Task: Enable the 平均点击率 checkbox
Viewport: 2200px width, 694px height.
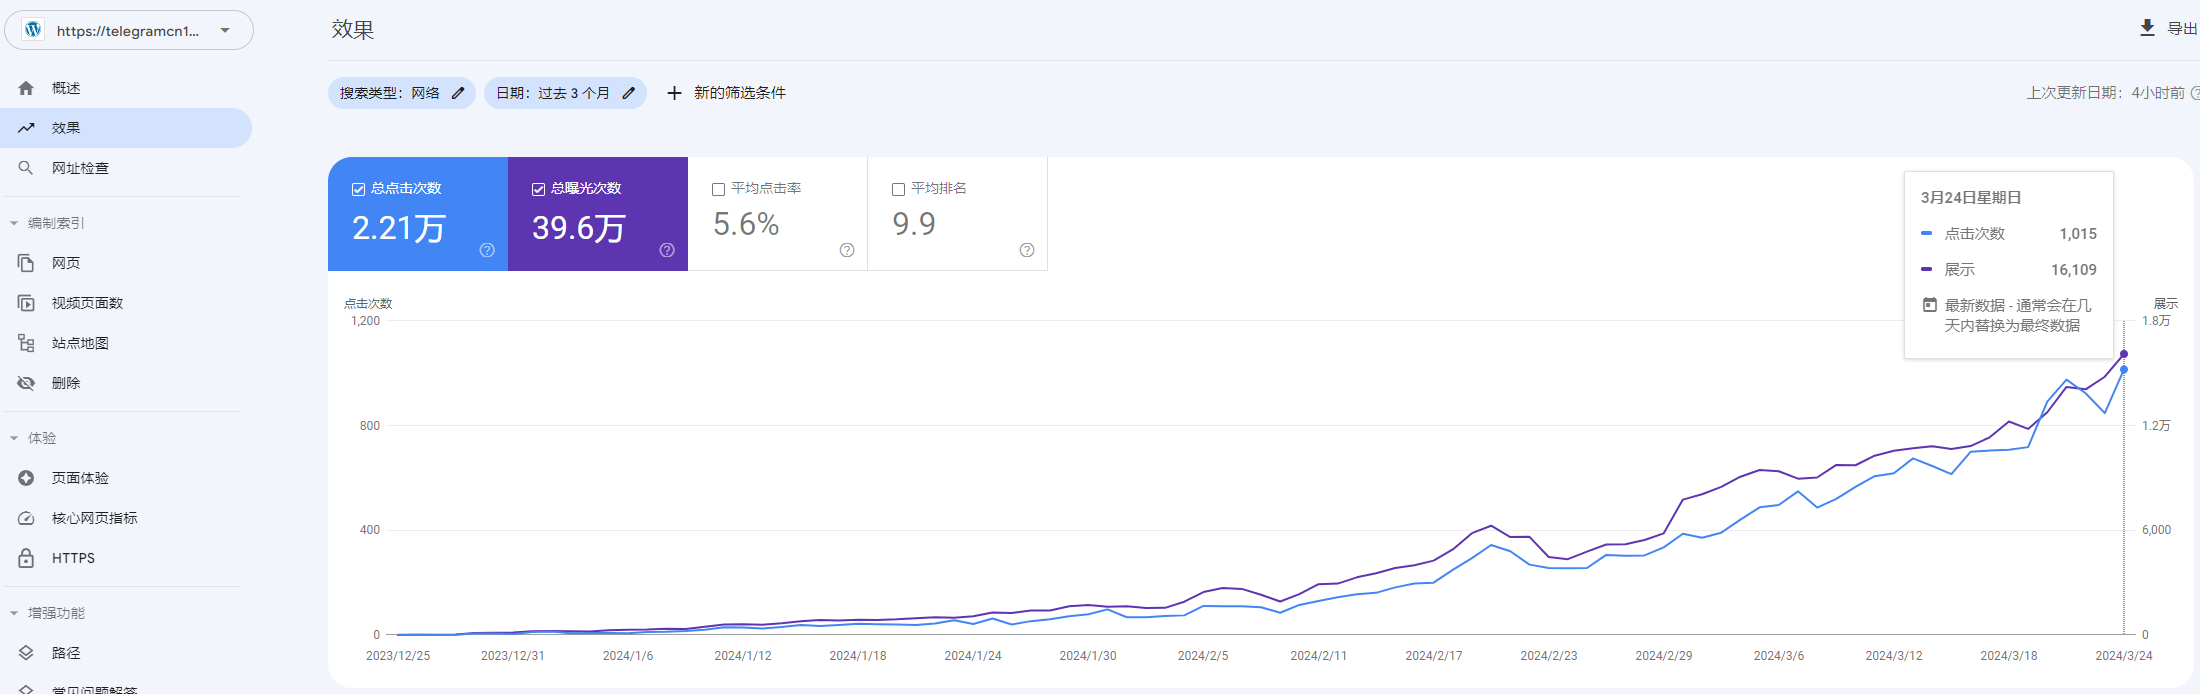Action: click(718, 189)
